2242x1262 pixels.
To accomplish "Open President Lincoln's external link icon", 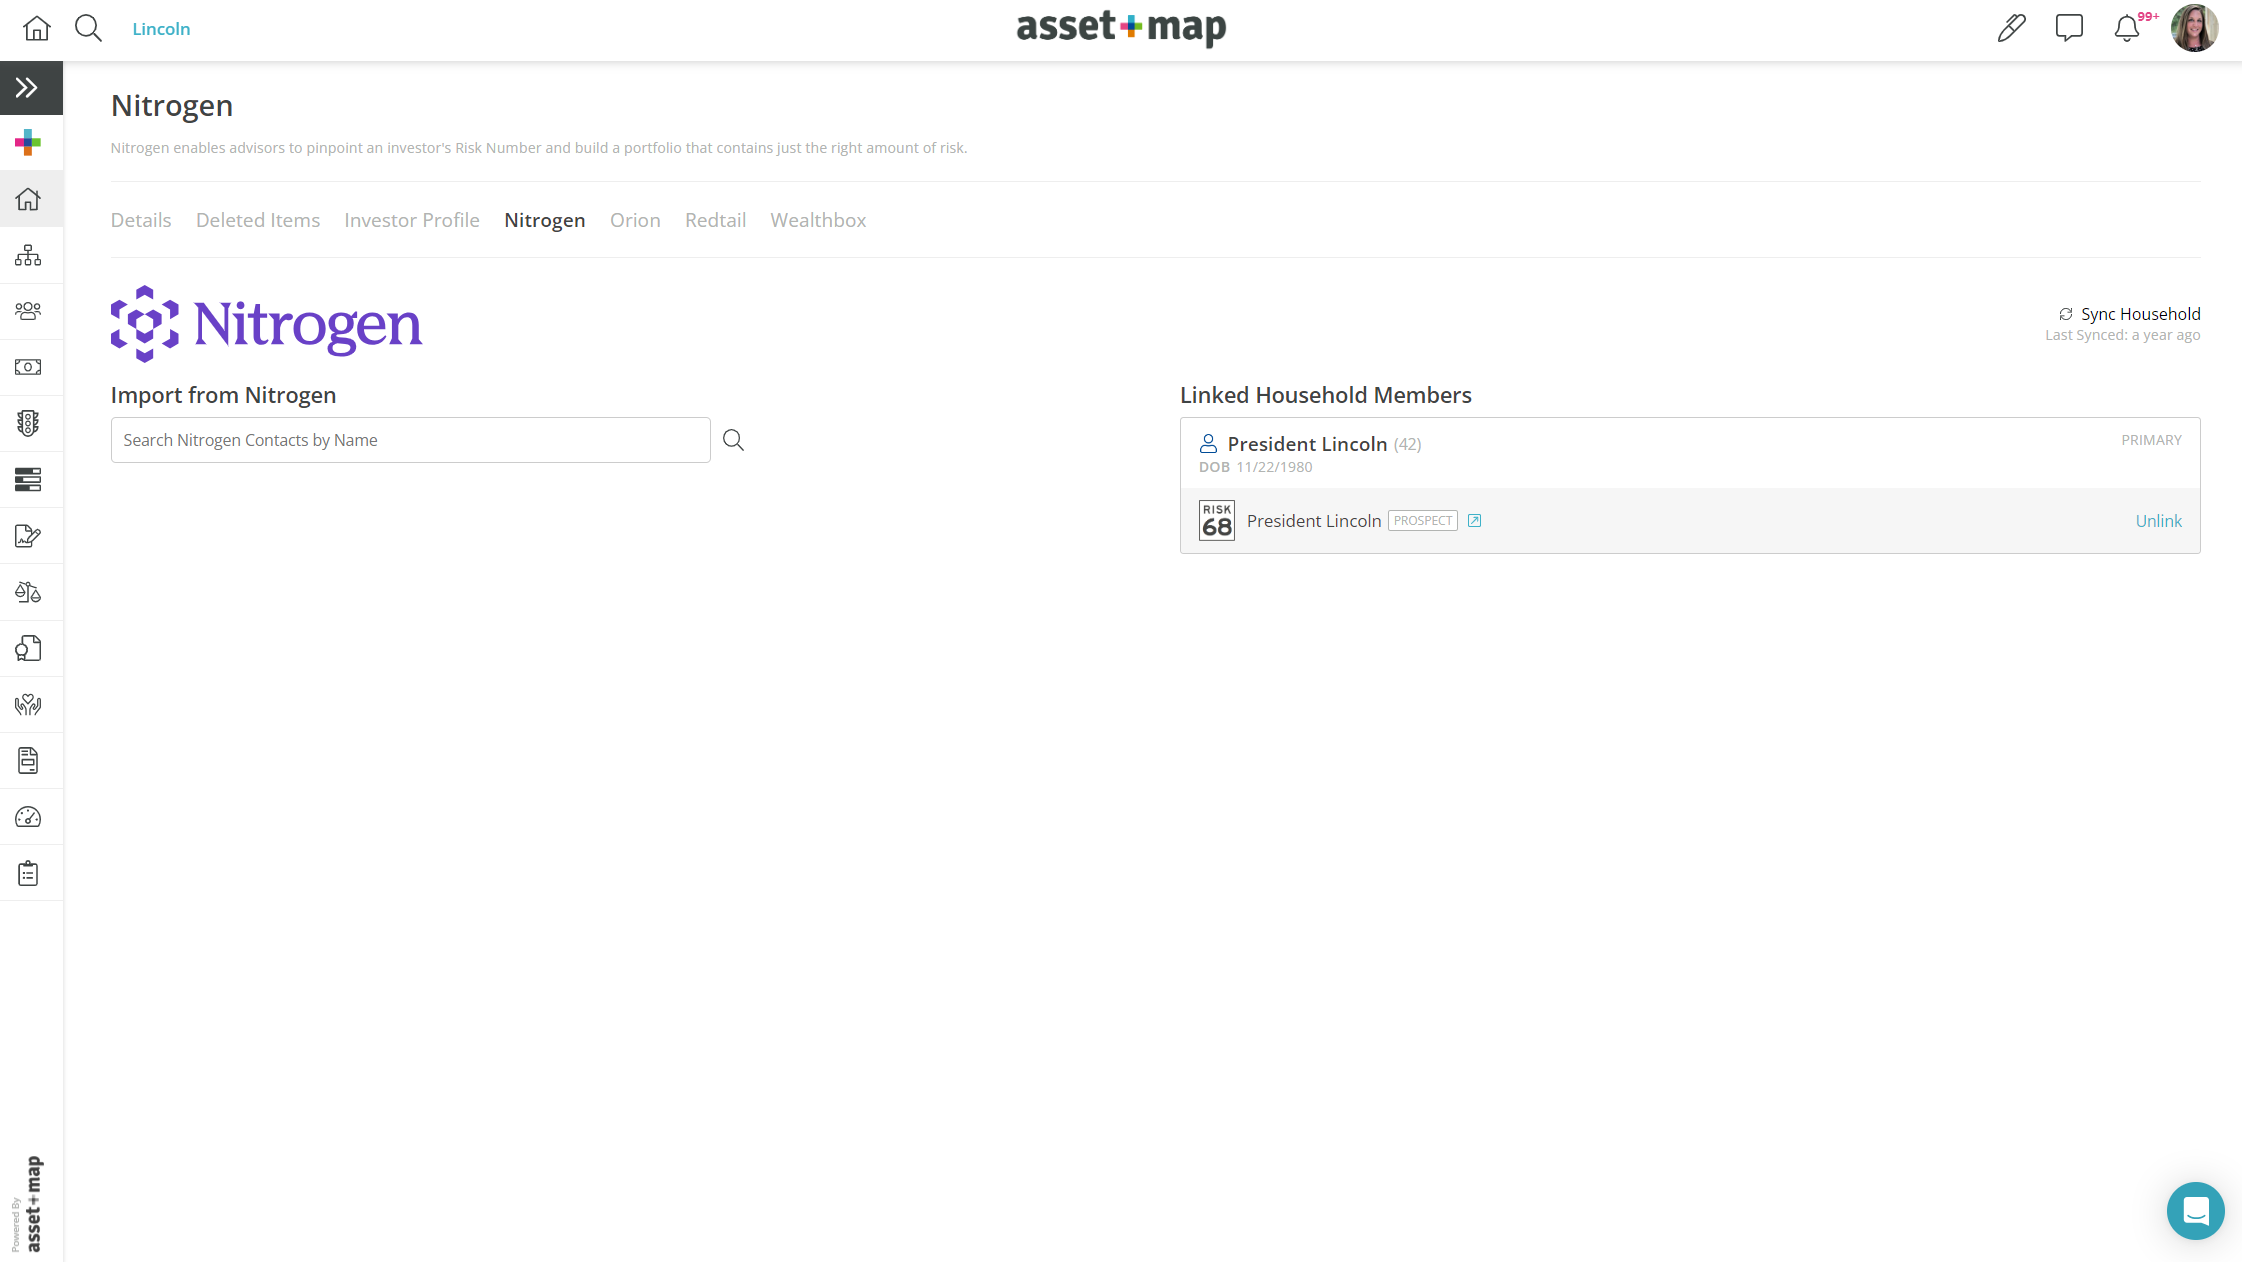I will 1474,521.
